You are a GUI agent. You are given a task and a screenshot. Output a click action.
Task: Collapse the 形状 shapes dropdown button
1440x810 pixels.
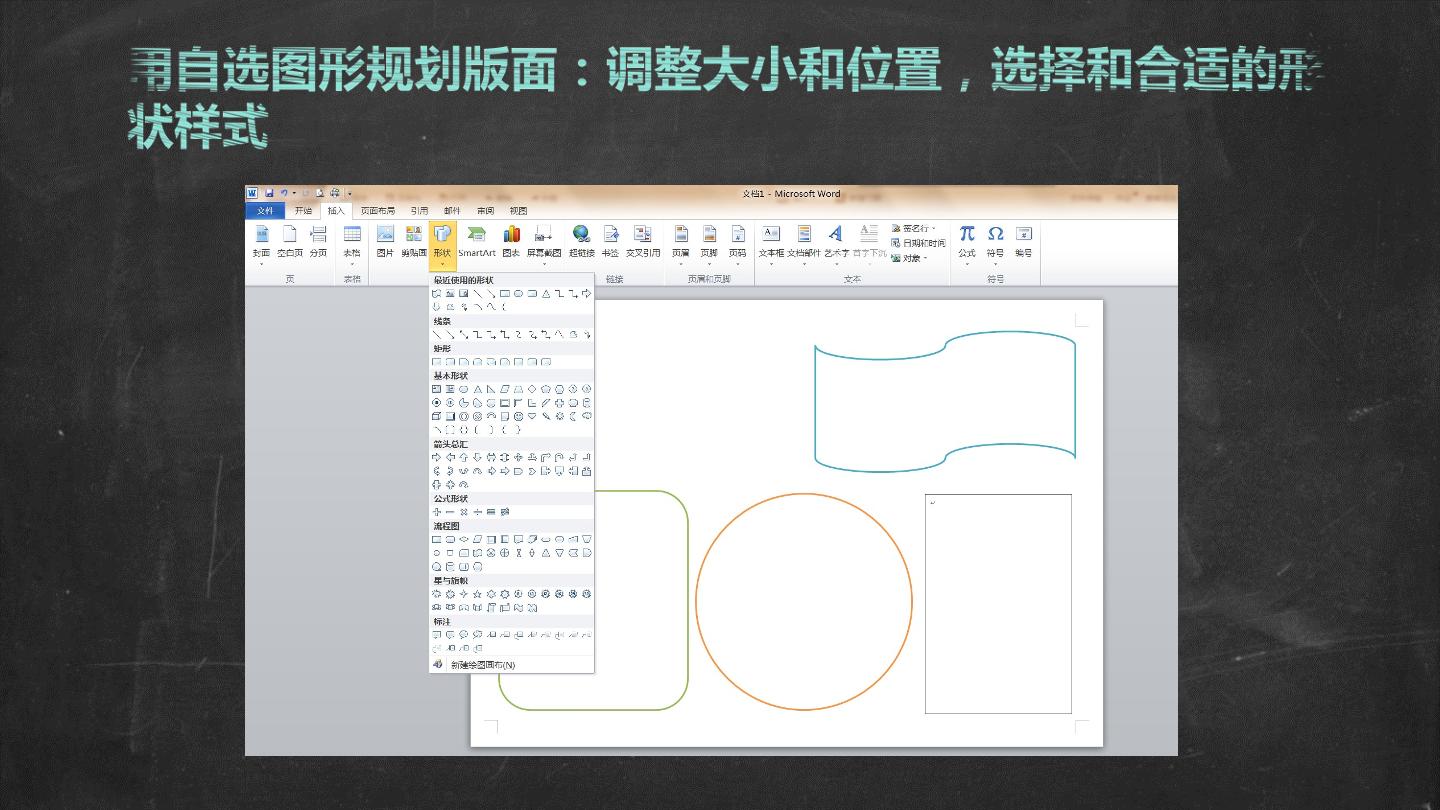tap(442, 245)
